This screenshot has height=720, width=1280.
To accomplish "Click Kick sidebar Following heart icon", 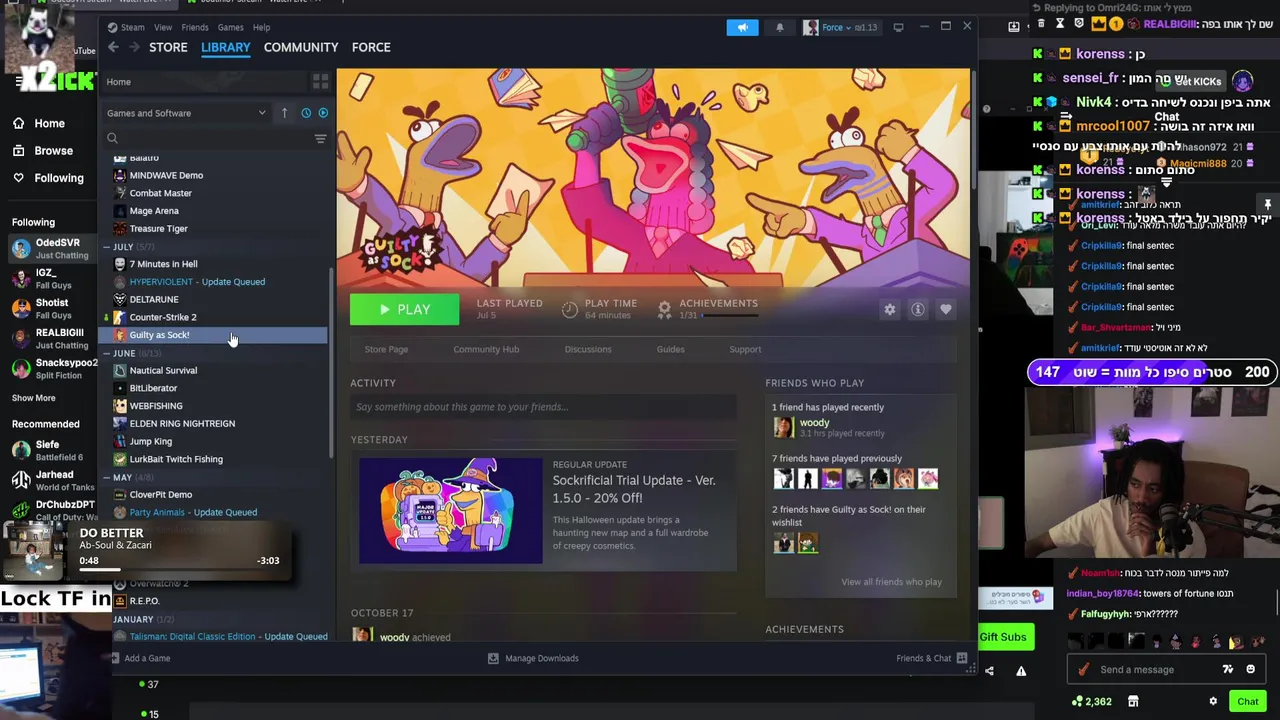I will [19, 178].
